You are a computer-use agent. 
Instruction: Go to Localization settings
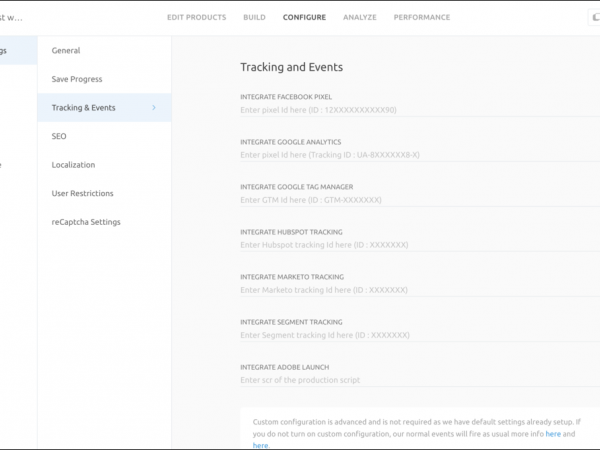(x=73, y=165)
